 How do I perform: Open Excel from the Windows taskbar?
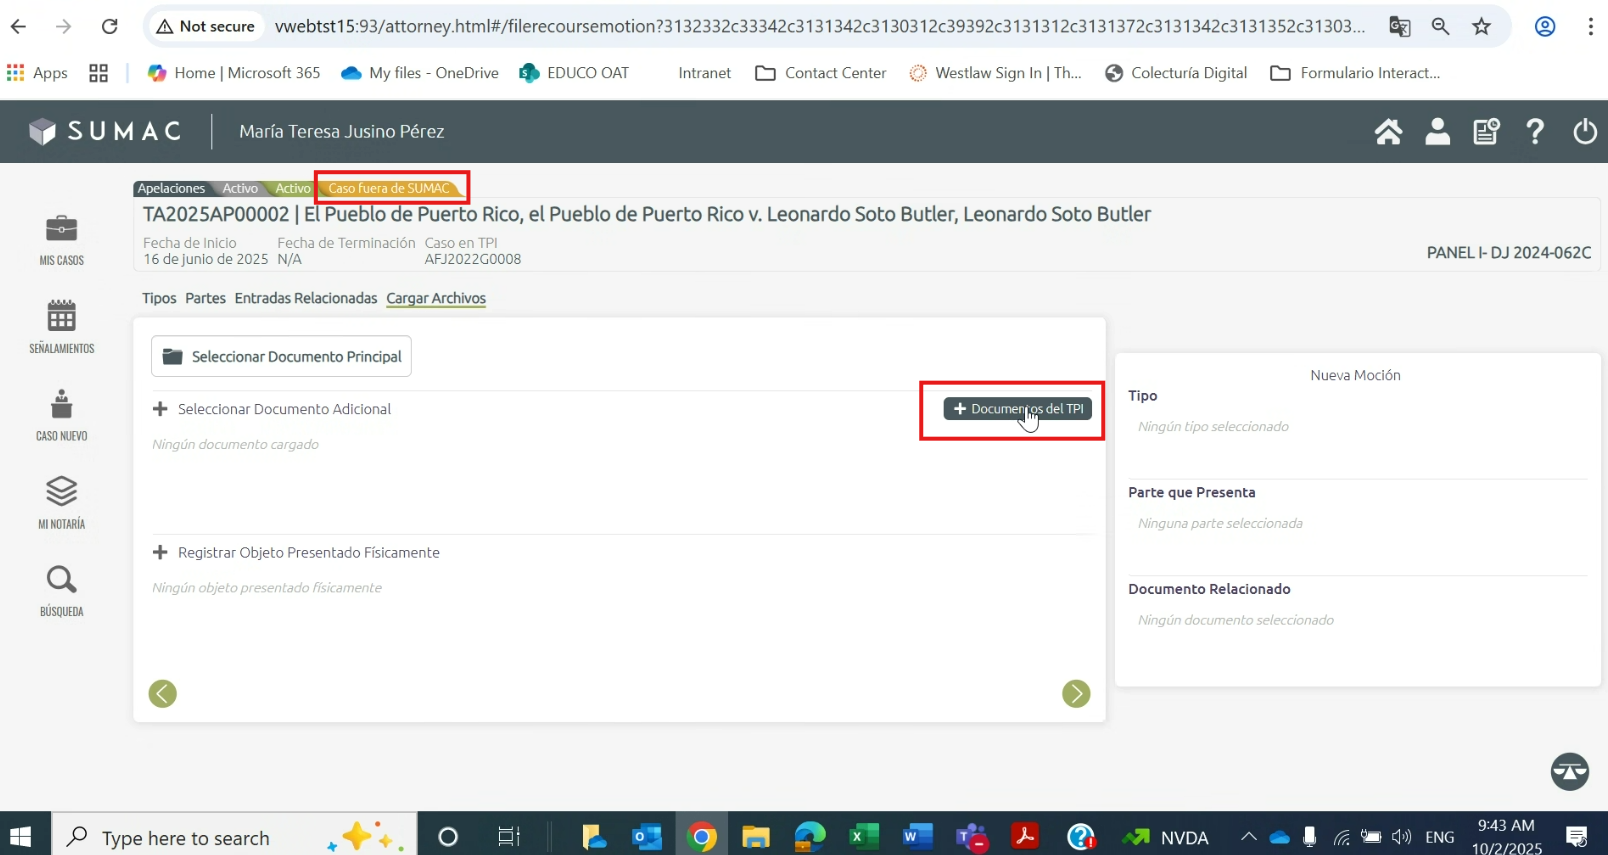coord(863,837)
